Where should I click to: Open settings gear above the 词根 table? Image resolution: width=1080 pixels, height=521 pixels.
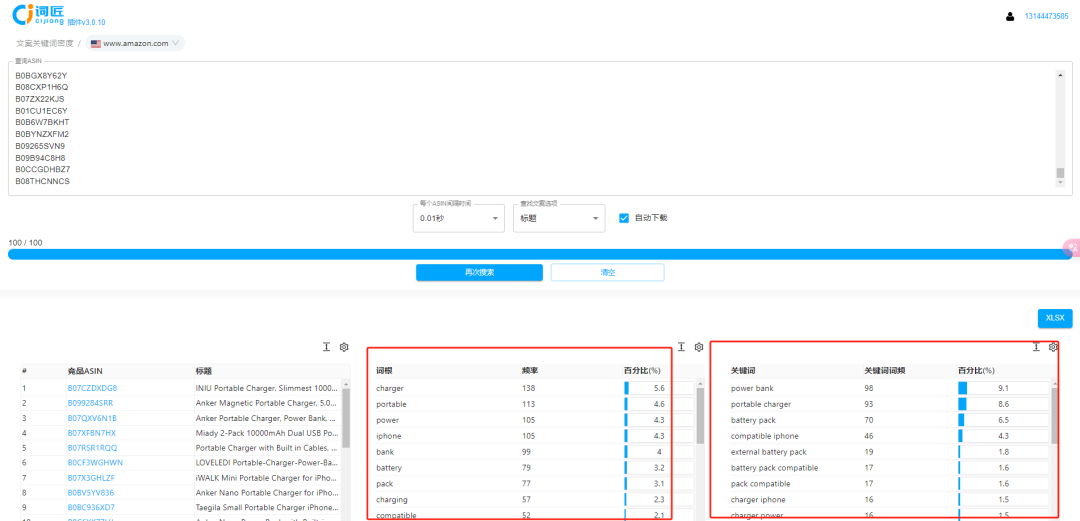click(x=698, y=347)
